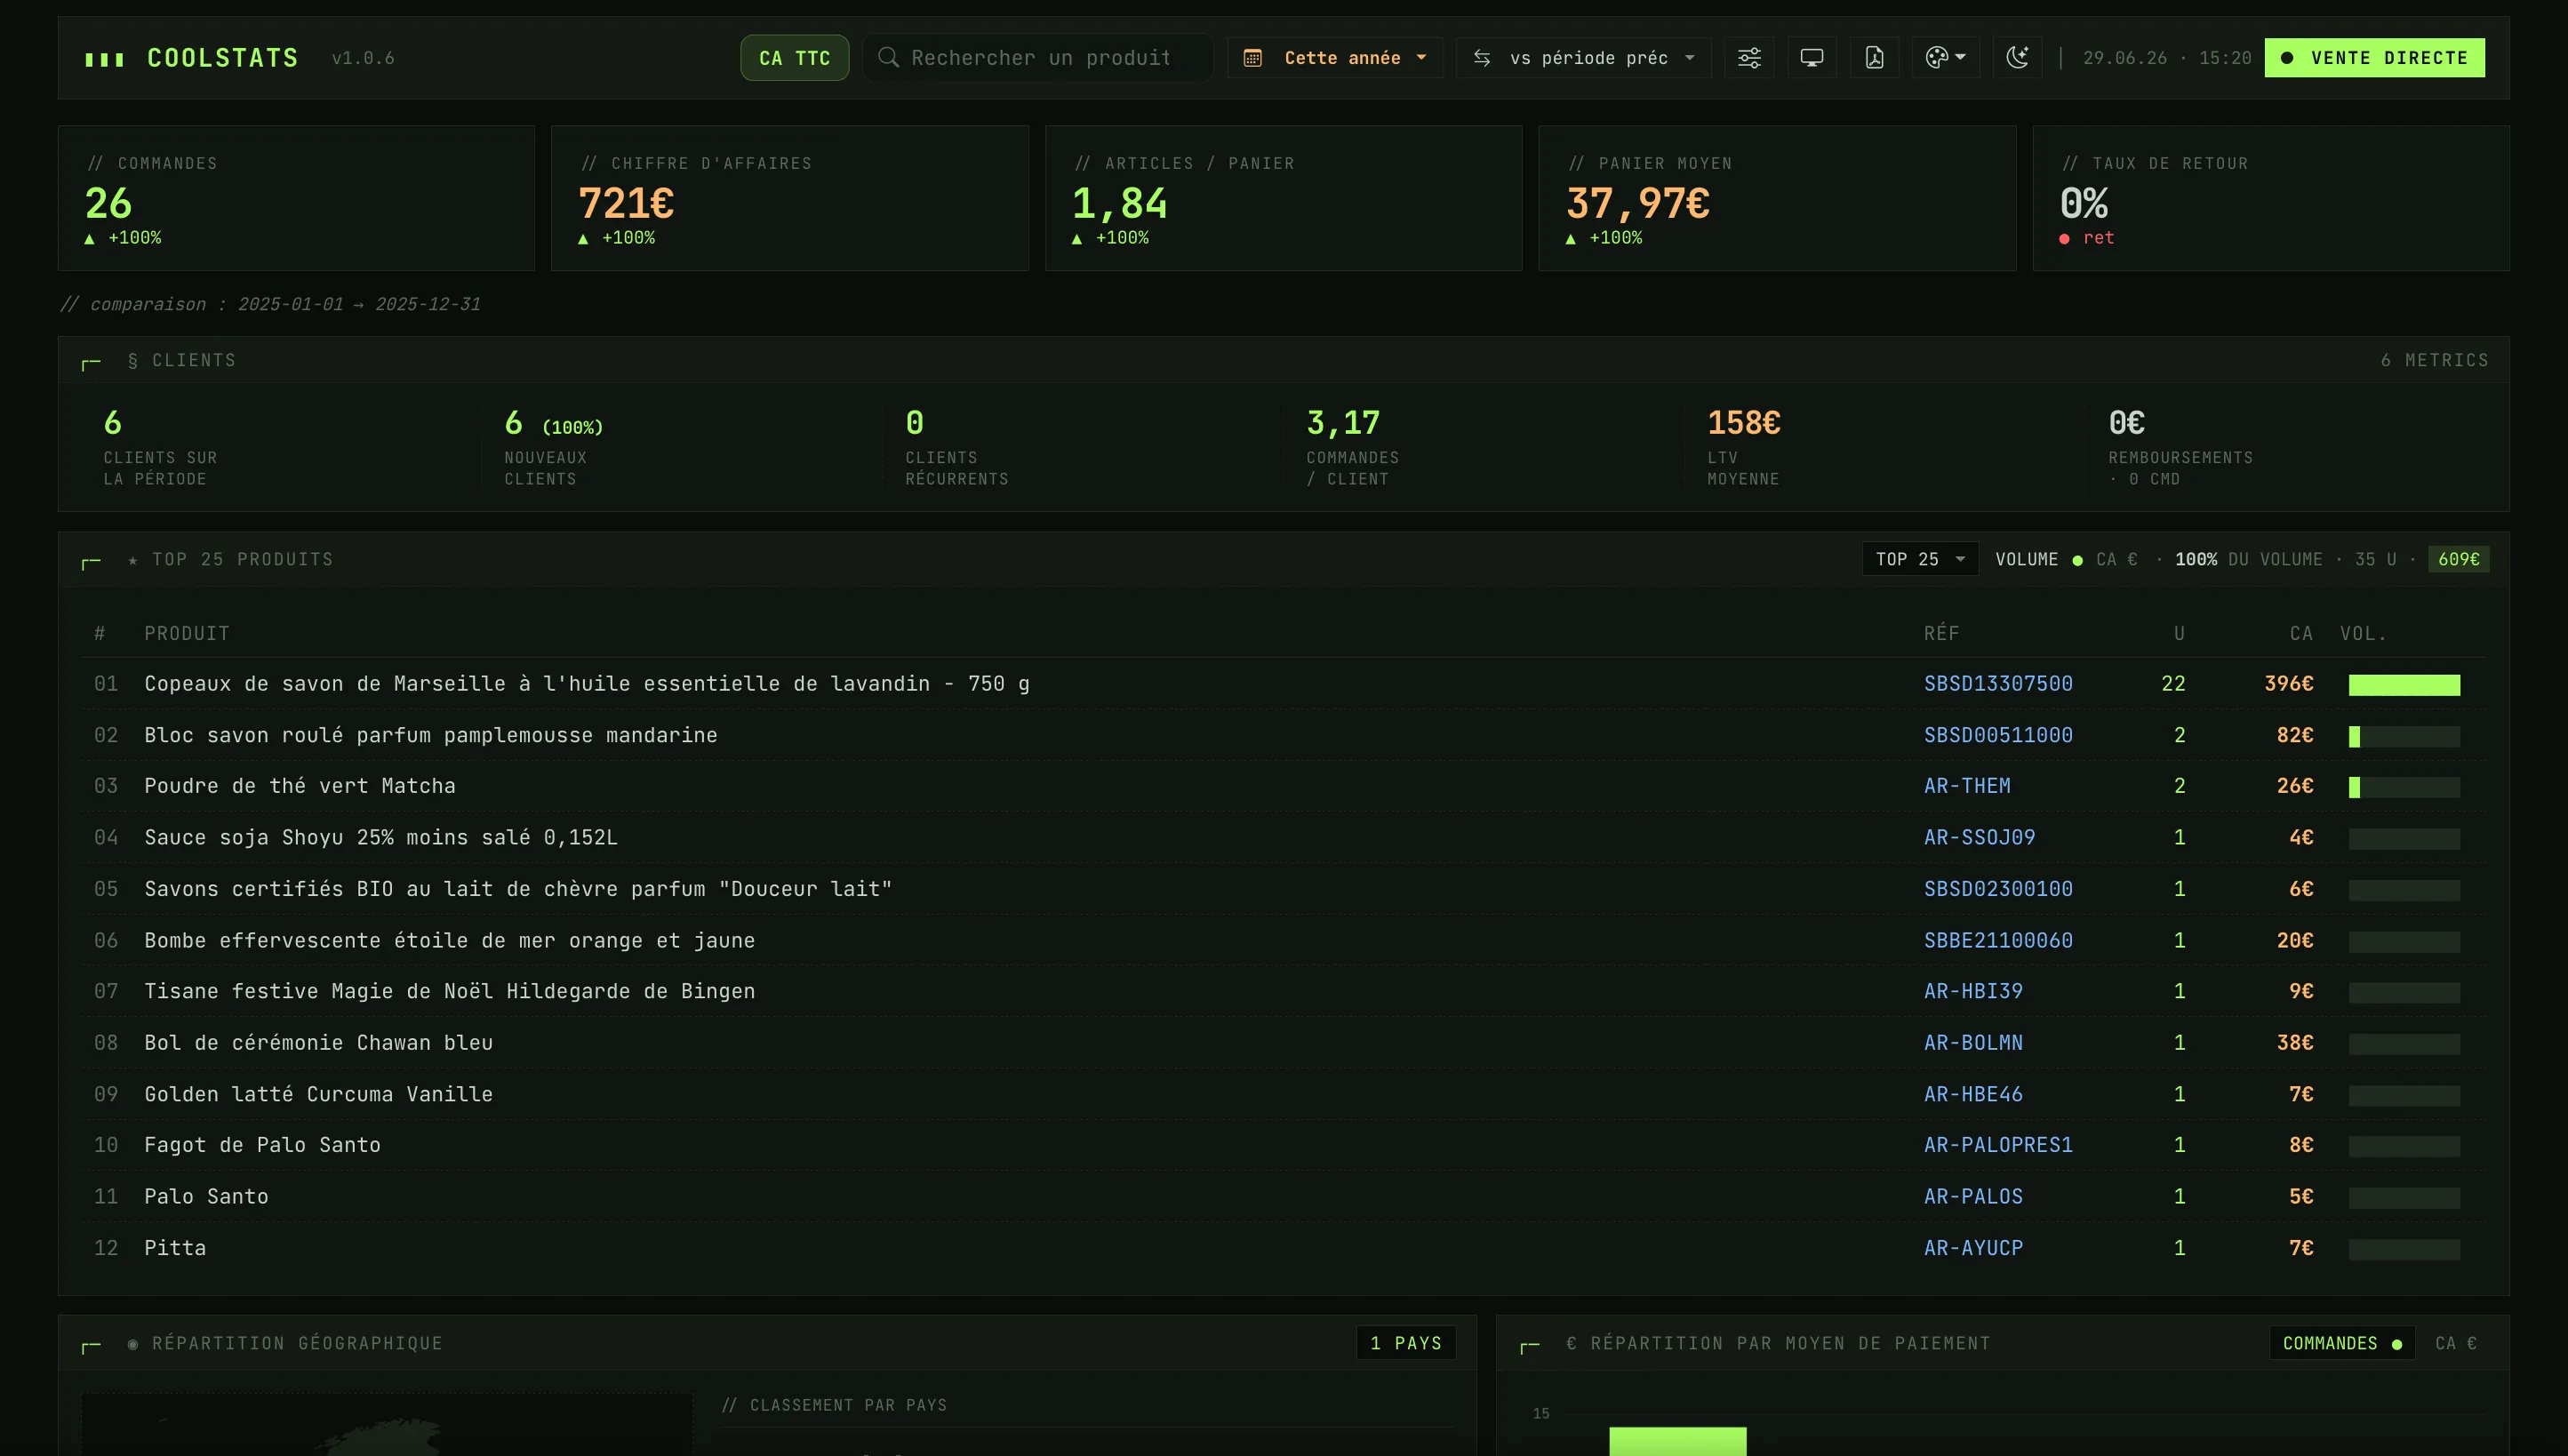The image size is (2568, 1456).
Task: Open product reference AR-PALOPRES1
Action: pos(1998,1145)
